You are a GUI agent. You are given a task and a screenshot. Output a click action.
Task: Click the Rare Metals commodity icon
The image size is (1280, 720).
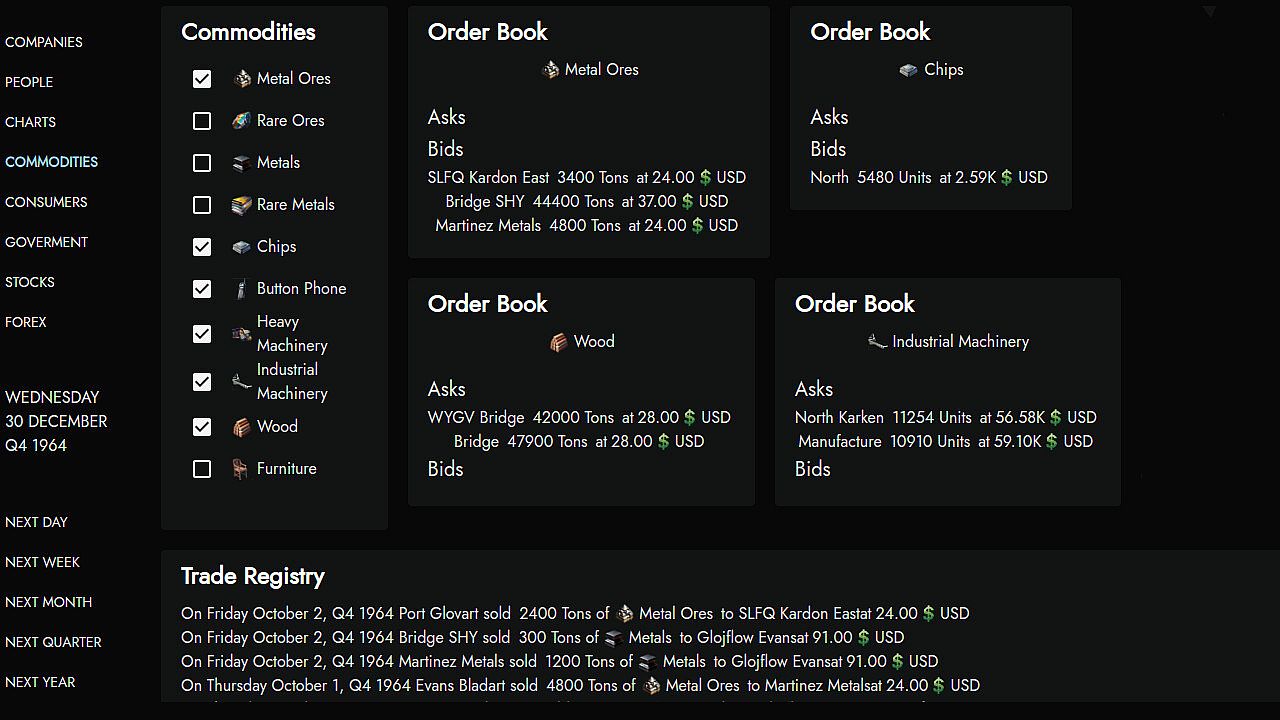point(241,205)
